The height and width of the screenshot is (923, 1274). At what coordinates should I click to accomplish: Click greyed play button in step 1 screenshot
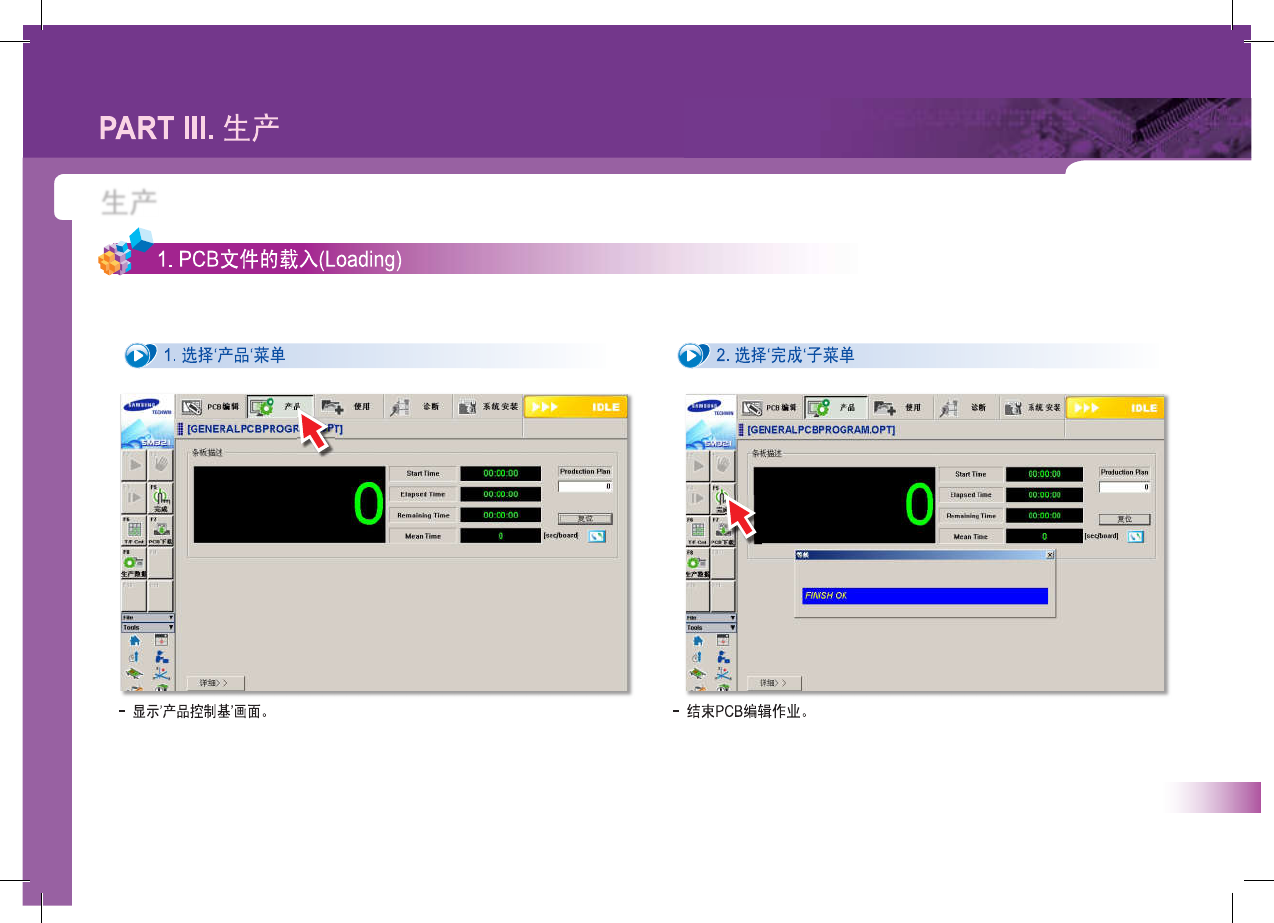coord(134,465)
